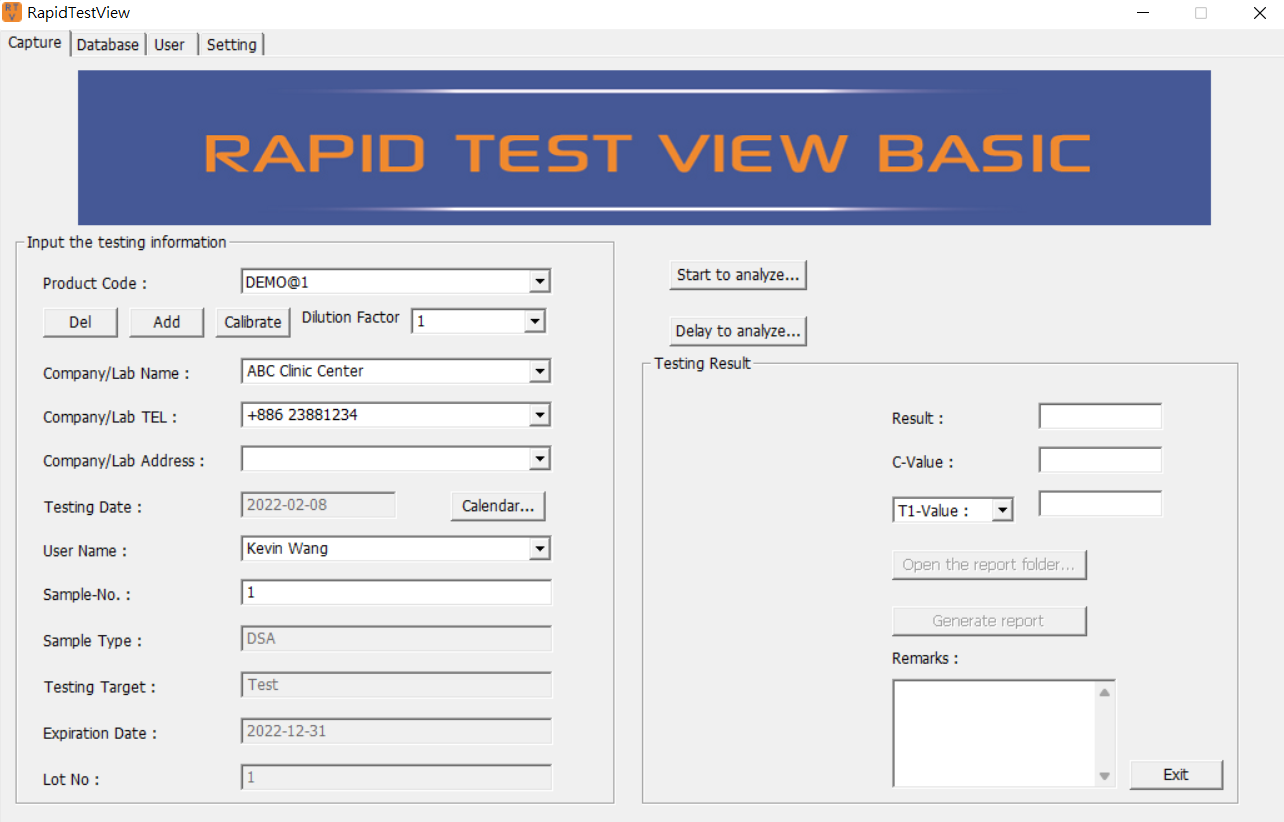Expand the Dilution Factor dropdown

pos(535,321)
